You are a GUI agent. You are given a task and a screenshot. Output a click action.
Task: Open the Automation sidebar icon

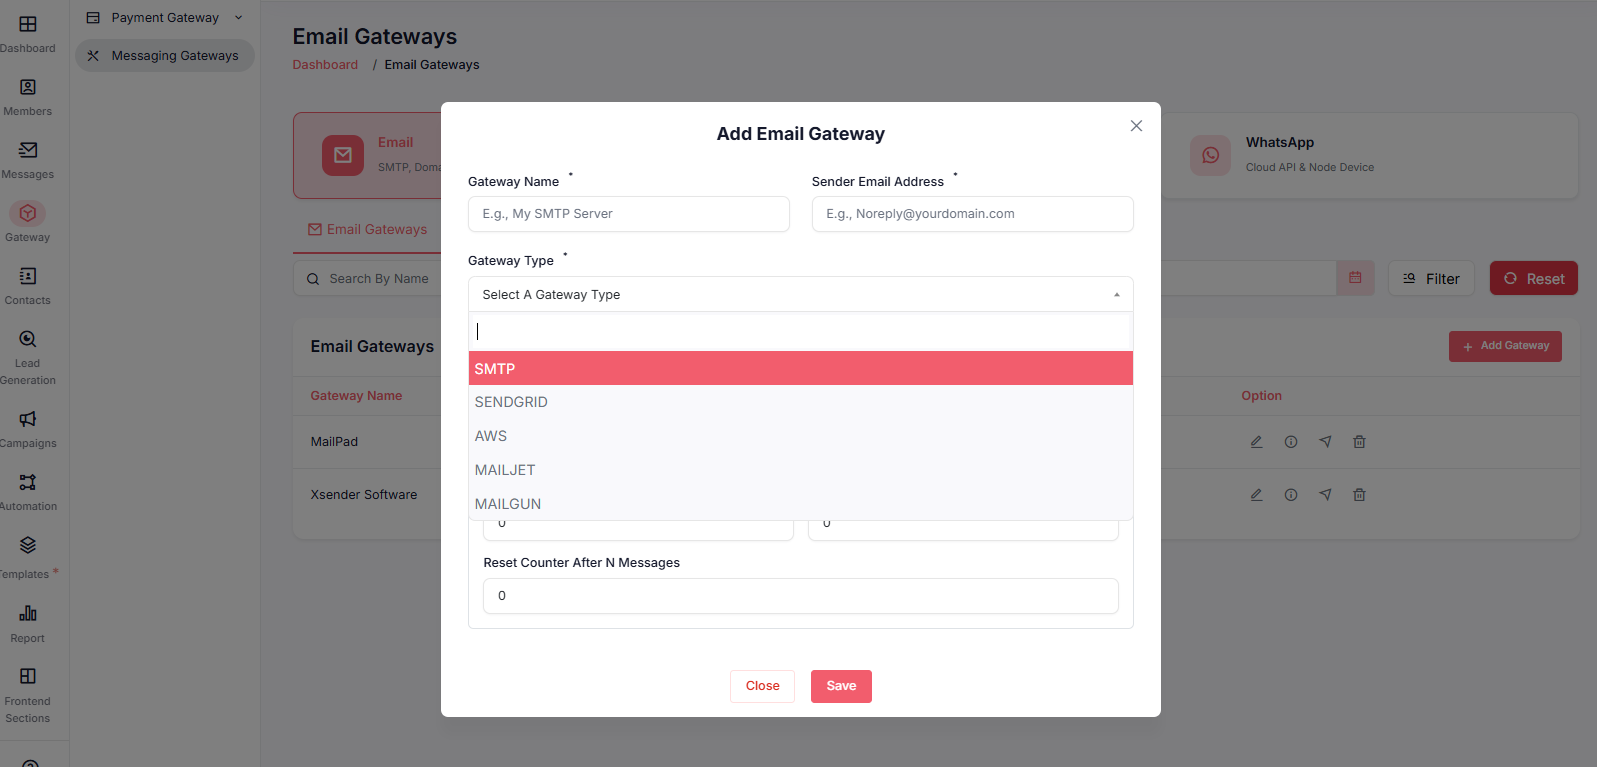28,483
